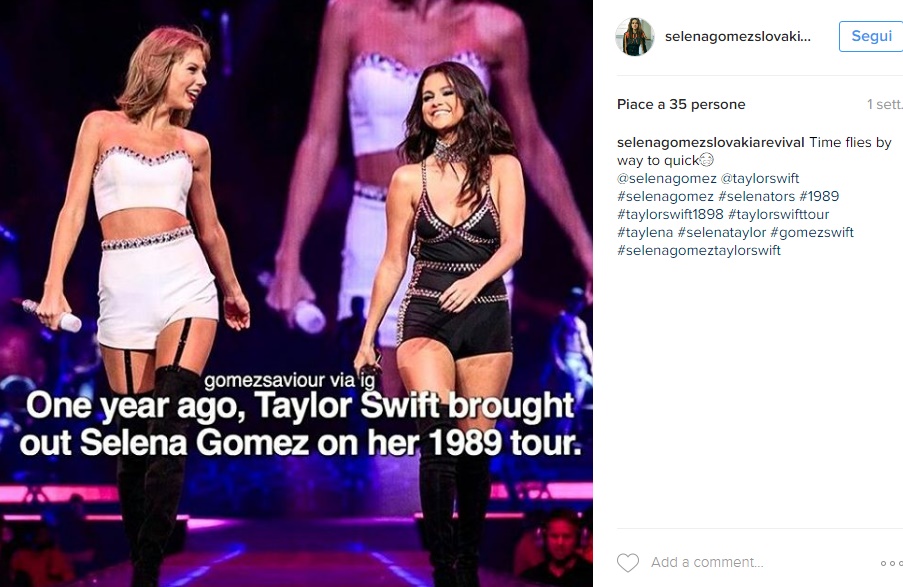
Task: Open the #selenagomeztaylorswift hashtag
Action: click(699, 251)
